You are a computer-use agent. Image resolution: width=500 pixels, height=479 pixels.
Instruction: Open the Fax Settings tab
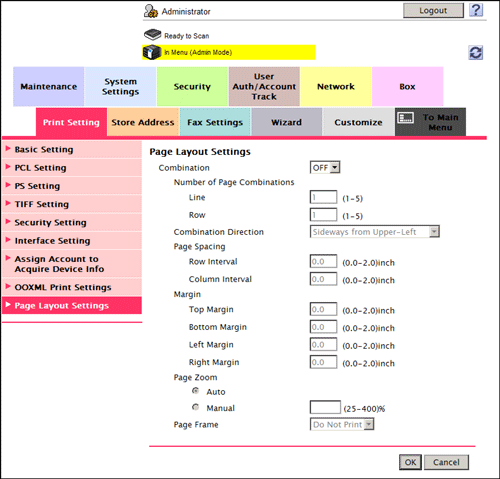tap(215, 122)
